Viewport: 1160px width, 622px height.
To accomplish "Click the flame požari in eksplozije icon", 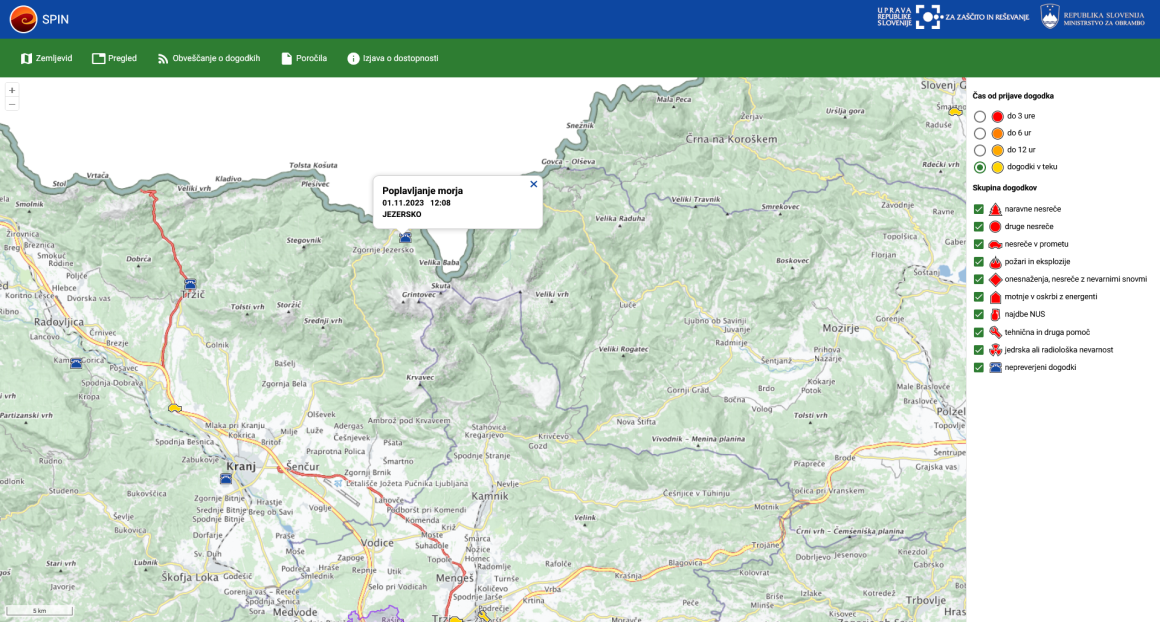I will coord(995,262).
